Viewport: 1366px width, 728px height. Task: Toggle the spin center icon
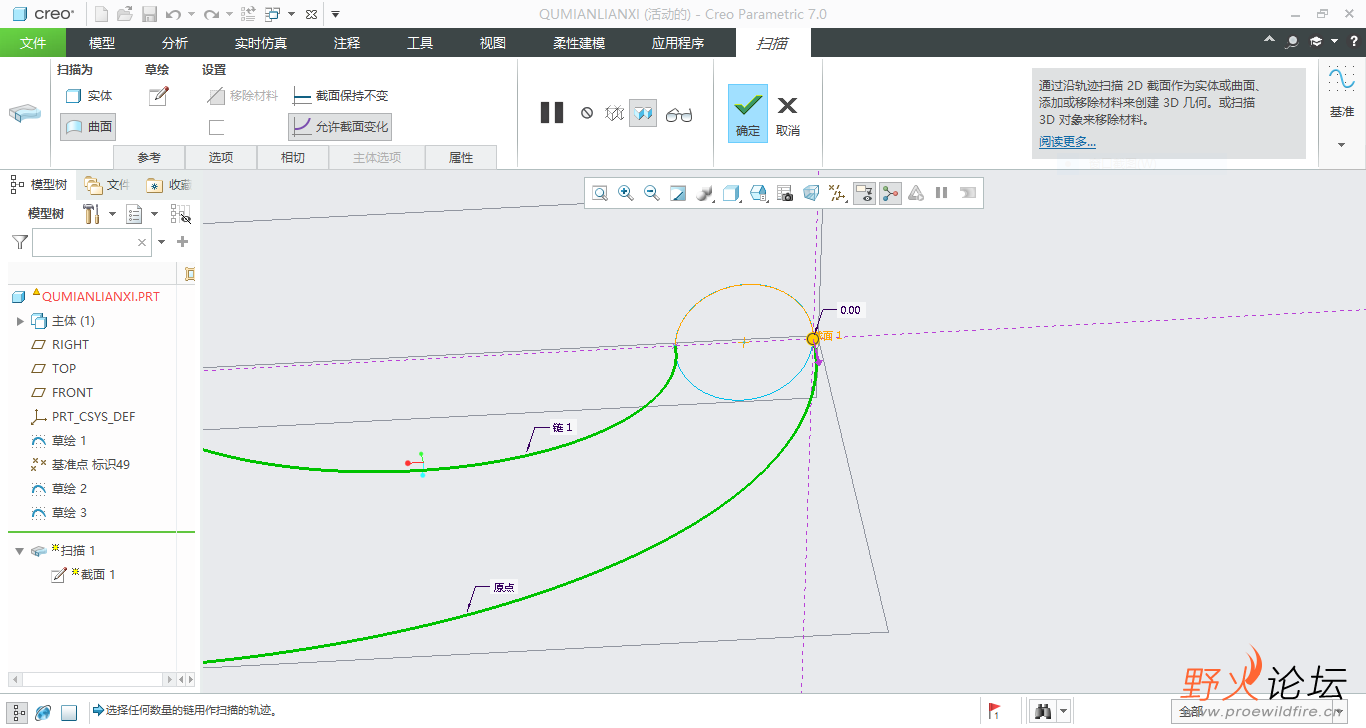[x=890, y=193]
